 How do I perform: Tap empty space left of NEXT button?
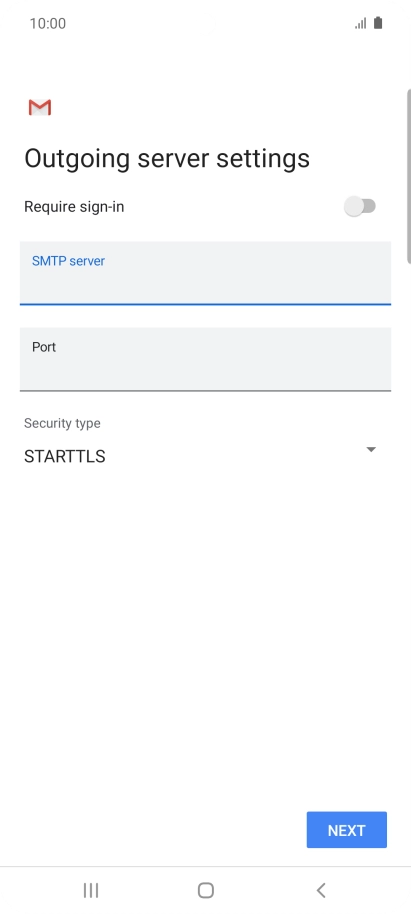pyautogui.click(x=152, y=829)
